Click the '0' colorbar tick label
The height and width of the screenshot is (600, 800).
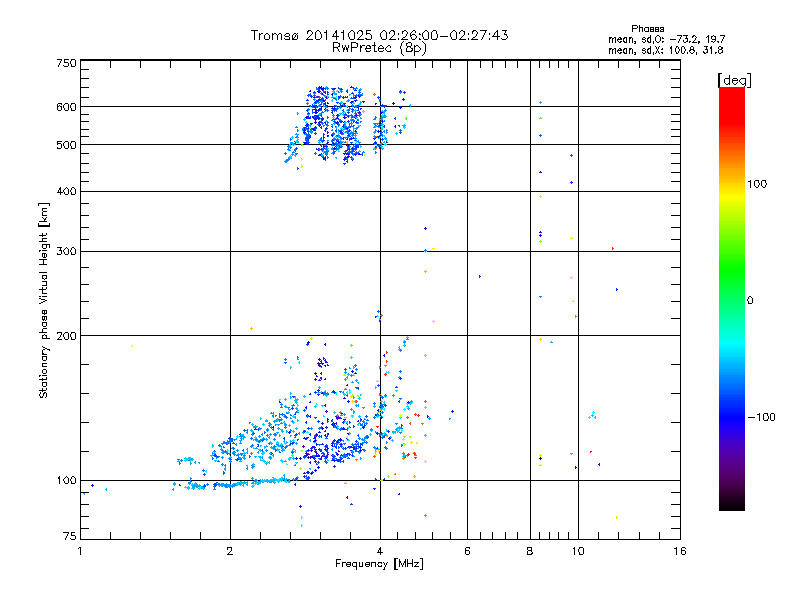pyautogui.click(x=750, y=301)
